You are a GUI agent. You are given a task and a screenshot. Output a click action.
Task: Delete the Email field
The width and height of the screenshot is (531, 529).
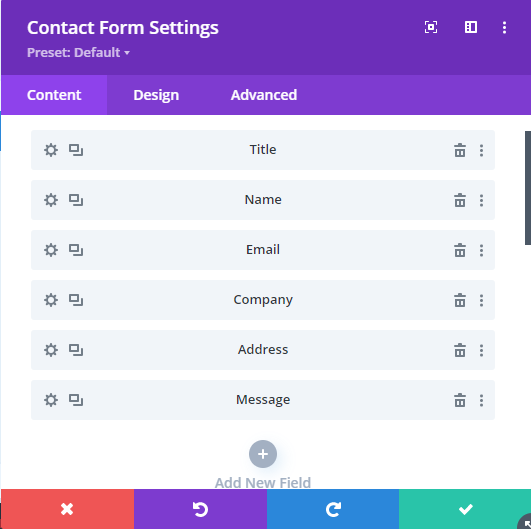coord(460,250)
